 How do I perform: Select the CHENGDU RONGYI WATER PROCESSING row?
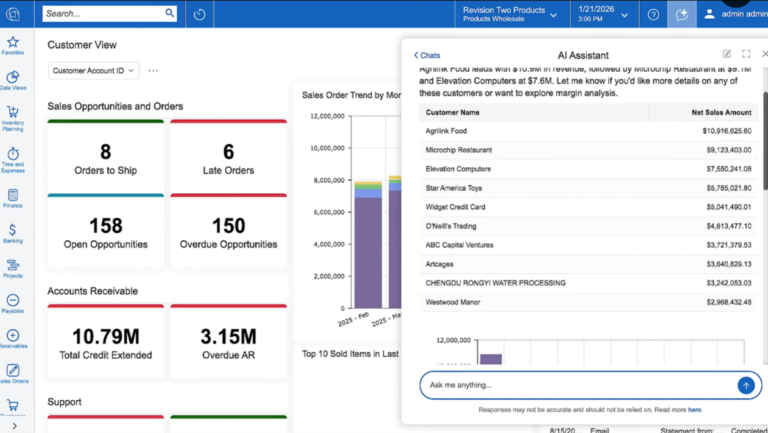[x=589, y=283]
